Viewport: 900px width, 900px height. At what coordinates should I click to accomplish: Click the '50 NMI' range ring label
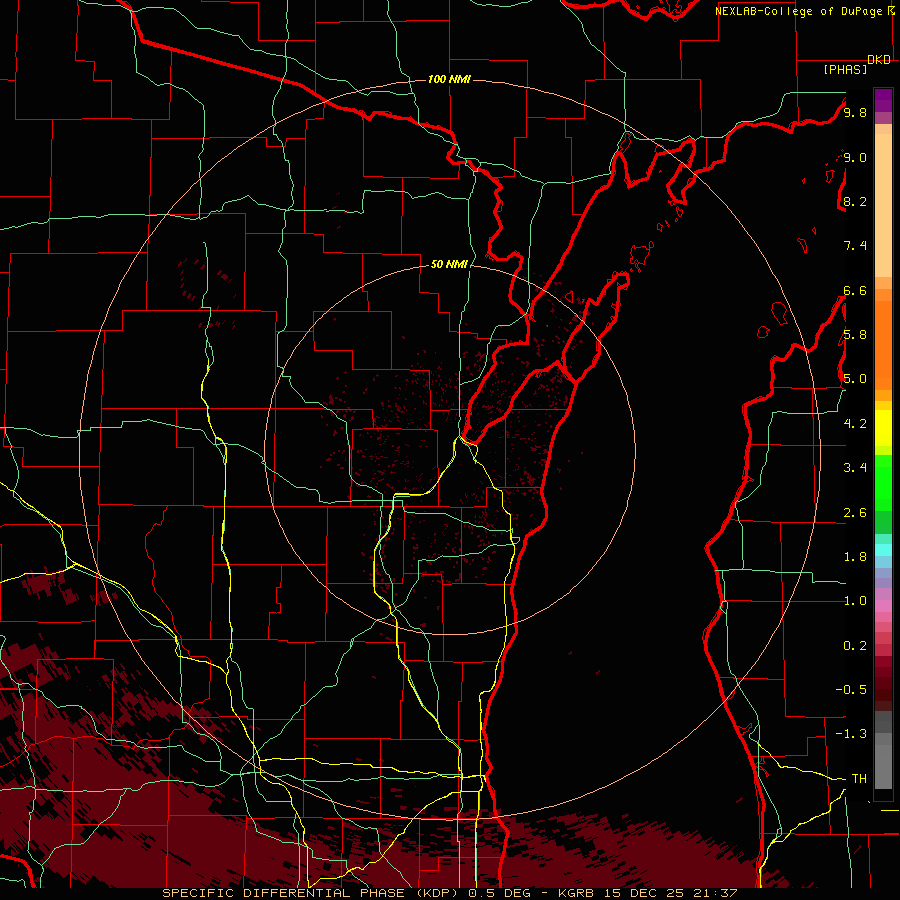point(449,264)
